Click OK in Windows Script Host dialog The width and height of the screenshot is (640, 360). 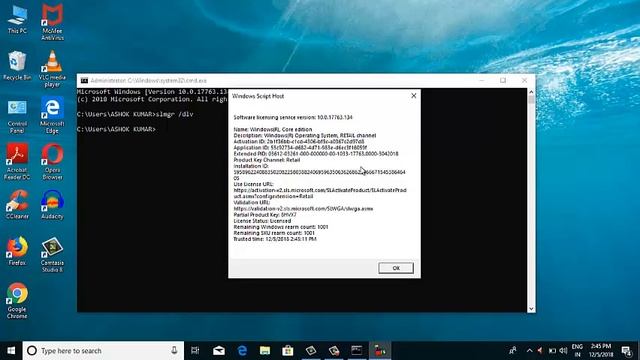point(396,268)
